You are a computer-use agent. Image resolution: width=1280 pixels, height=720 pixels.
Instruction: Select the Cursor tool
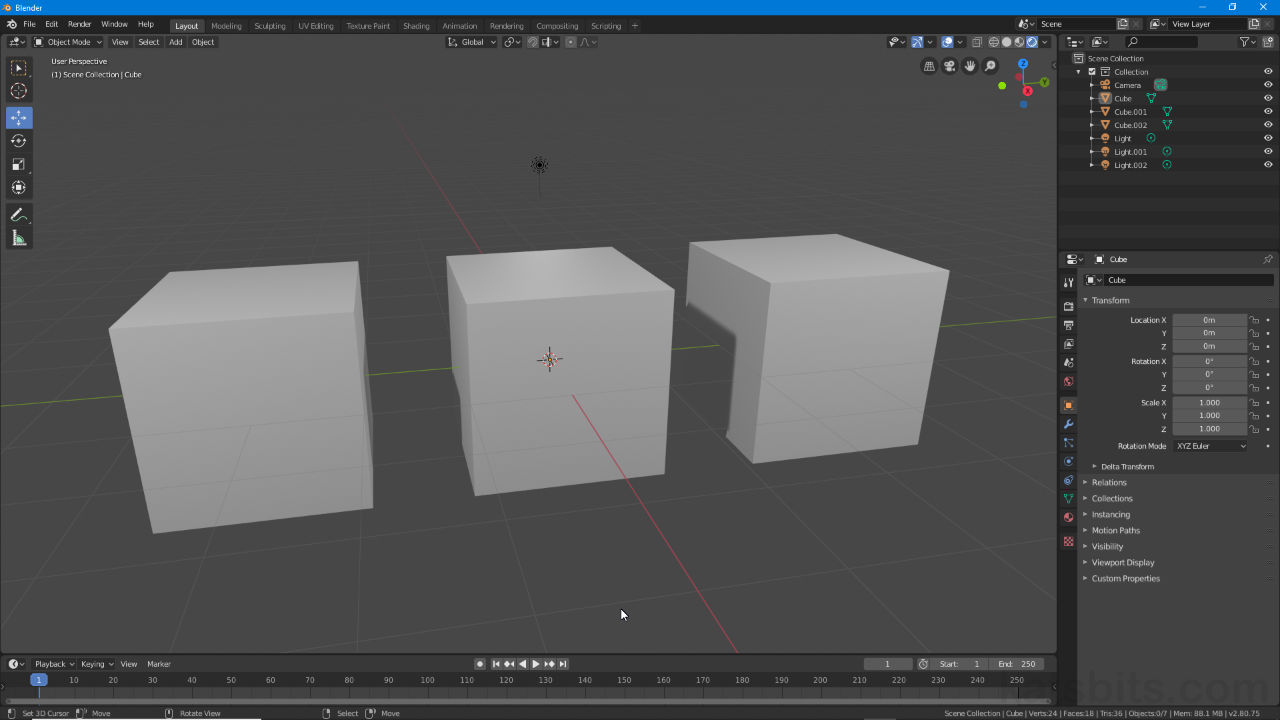click(19, 91)
